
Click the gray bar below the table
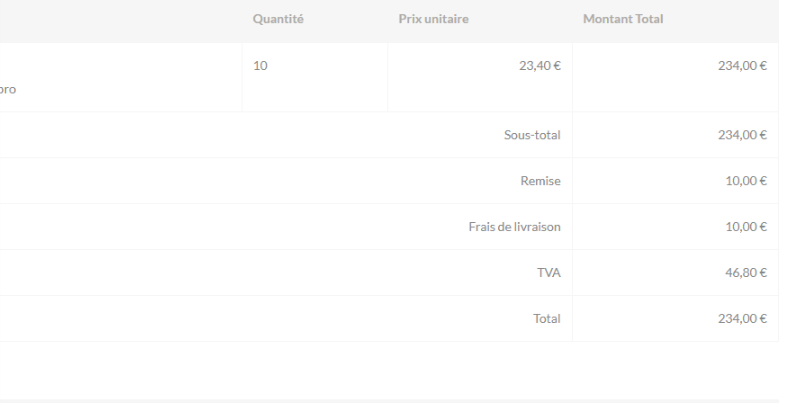pos(400,400)
